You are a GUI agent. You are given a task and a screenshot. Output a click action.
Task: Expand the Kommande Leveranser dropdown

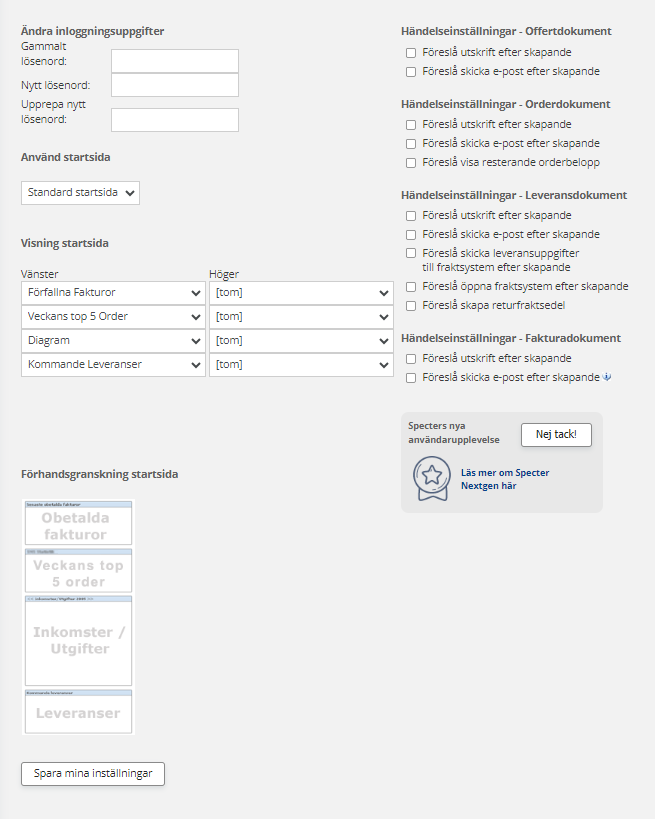(x=113, y=365)
